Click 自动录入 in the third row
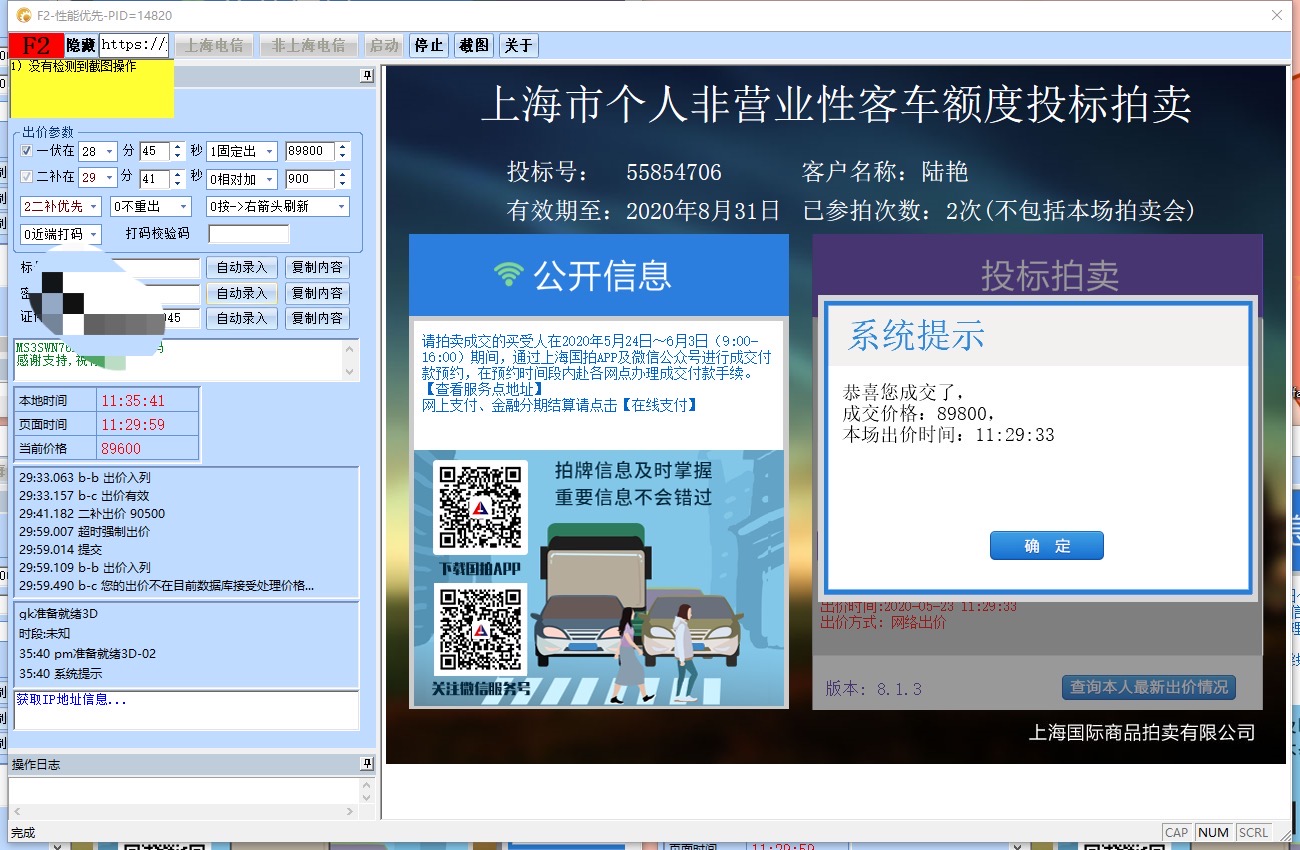The image size is (1300, 850). [242, 318]
